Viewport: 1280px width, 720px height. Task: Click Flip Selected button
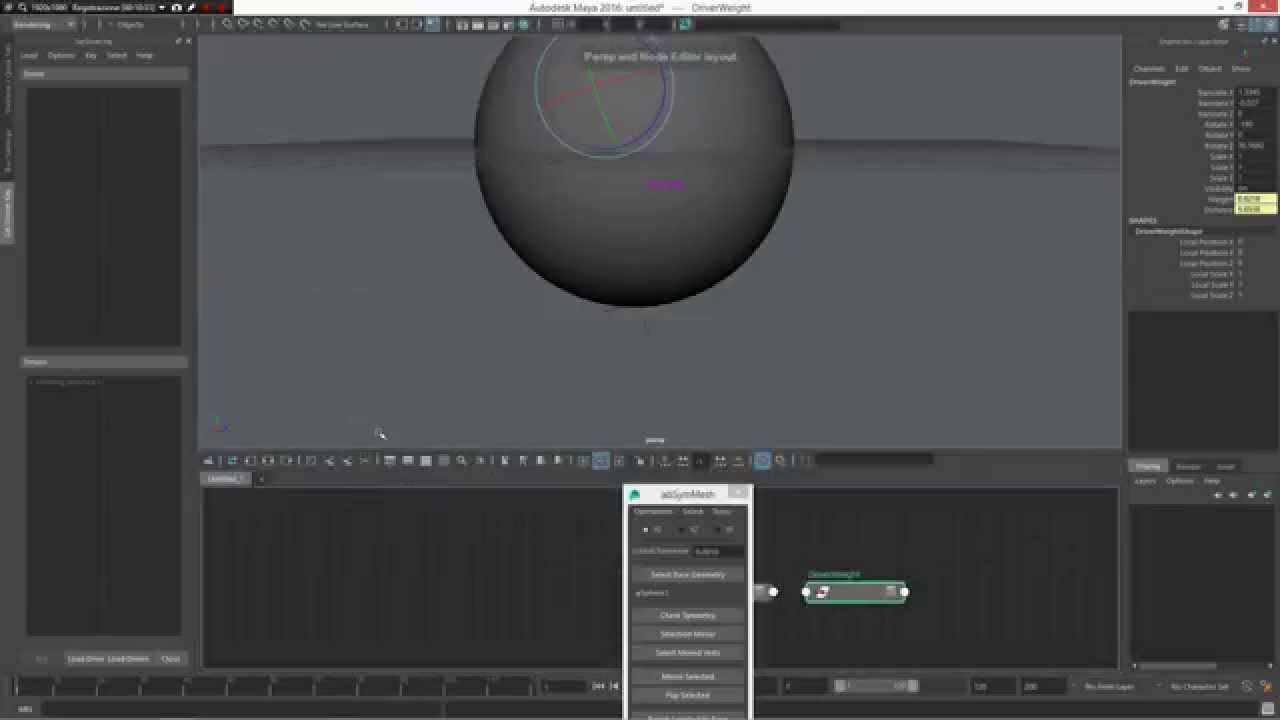[x=688, y=695]
